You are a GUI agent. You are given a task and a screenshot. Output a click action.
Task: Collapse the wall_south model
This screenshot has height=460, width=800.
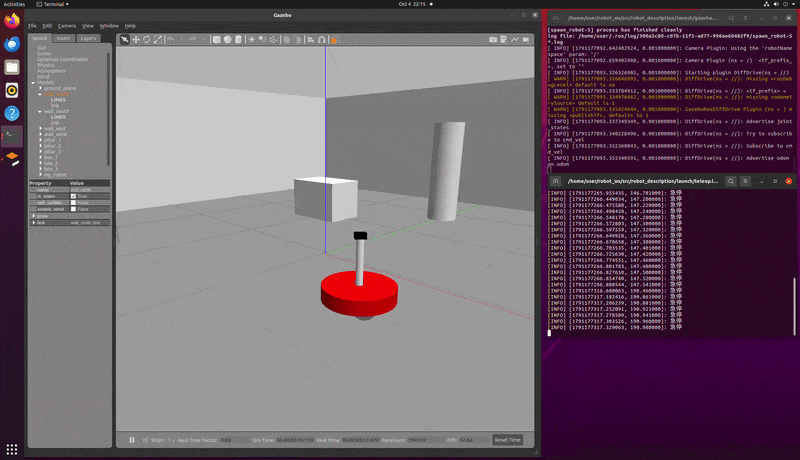coord(40,111)
